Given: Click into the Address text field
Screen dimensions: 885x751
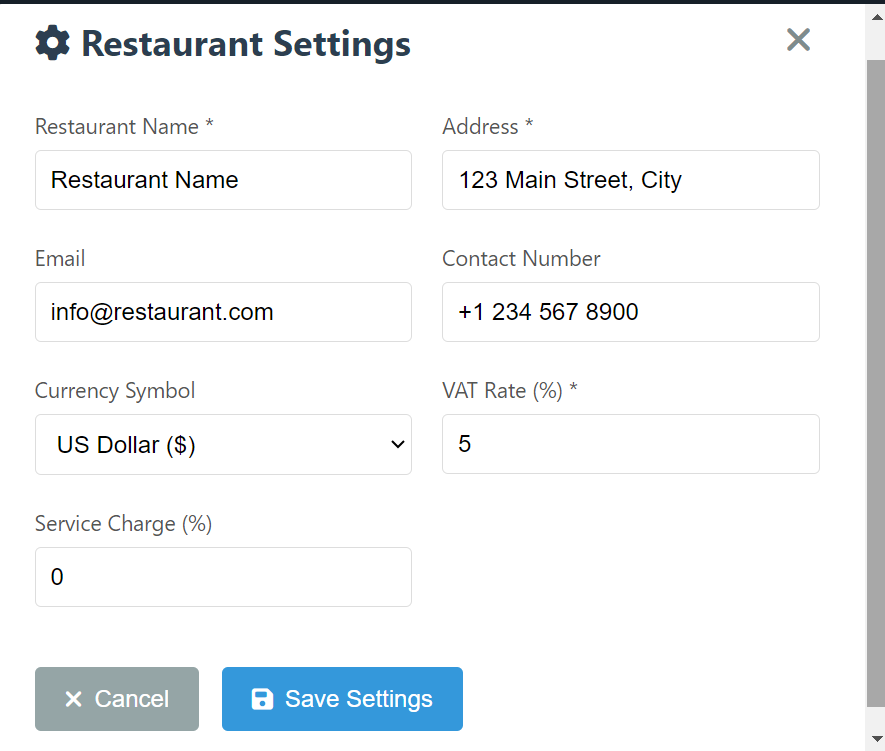Looking at the screenshot, I should [x=630, y=180].
